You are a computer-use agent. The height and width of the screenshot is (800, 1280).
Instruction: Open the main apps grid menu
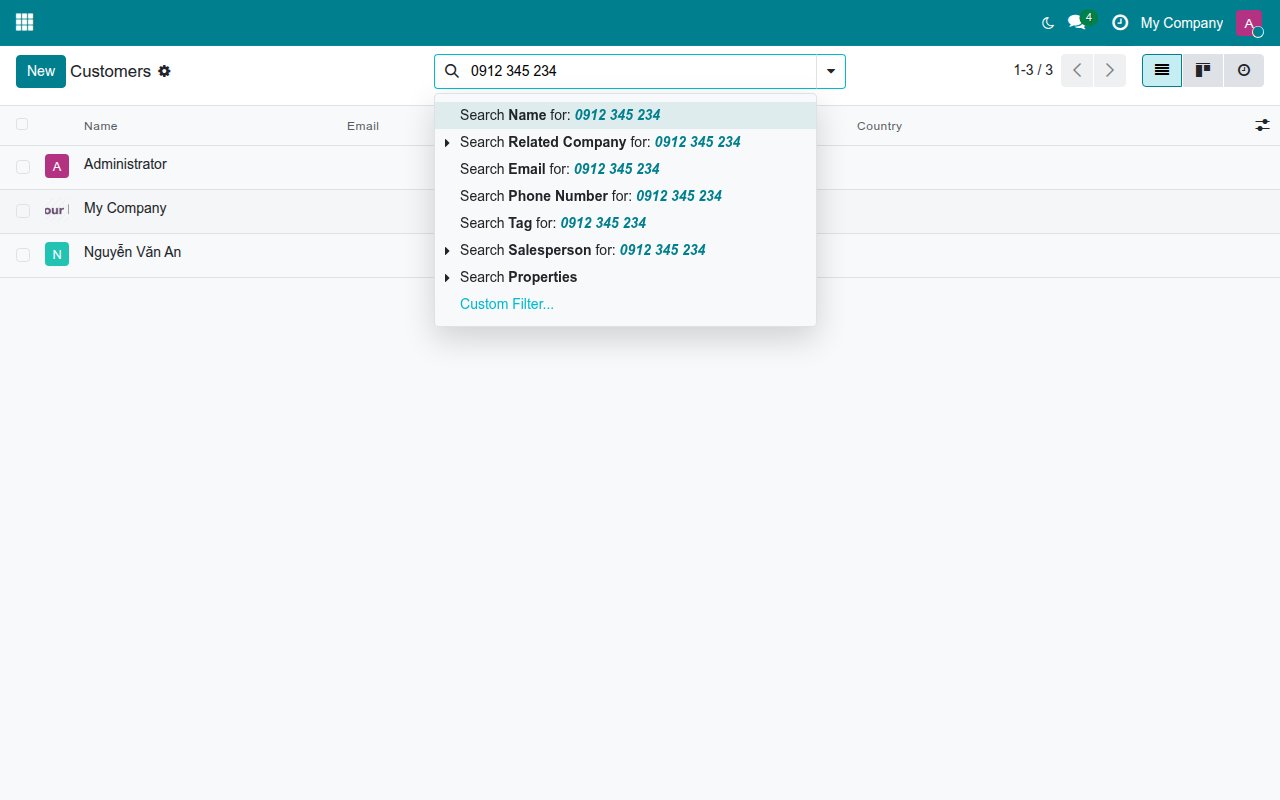click(x=25, y=22)
